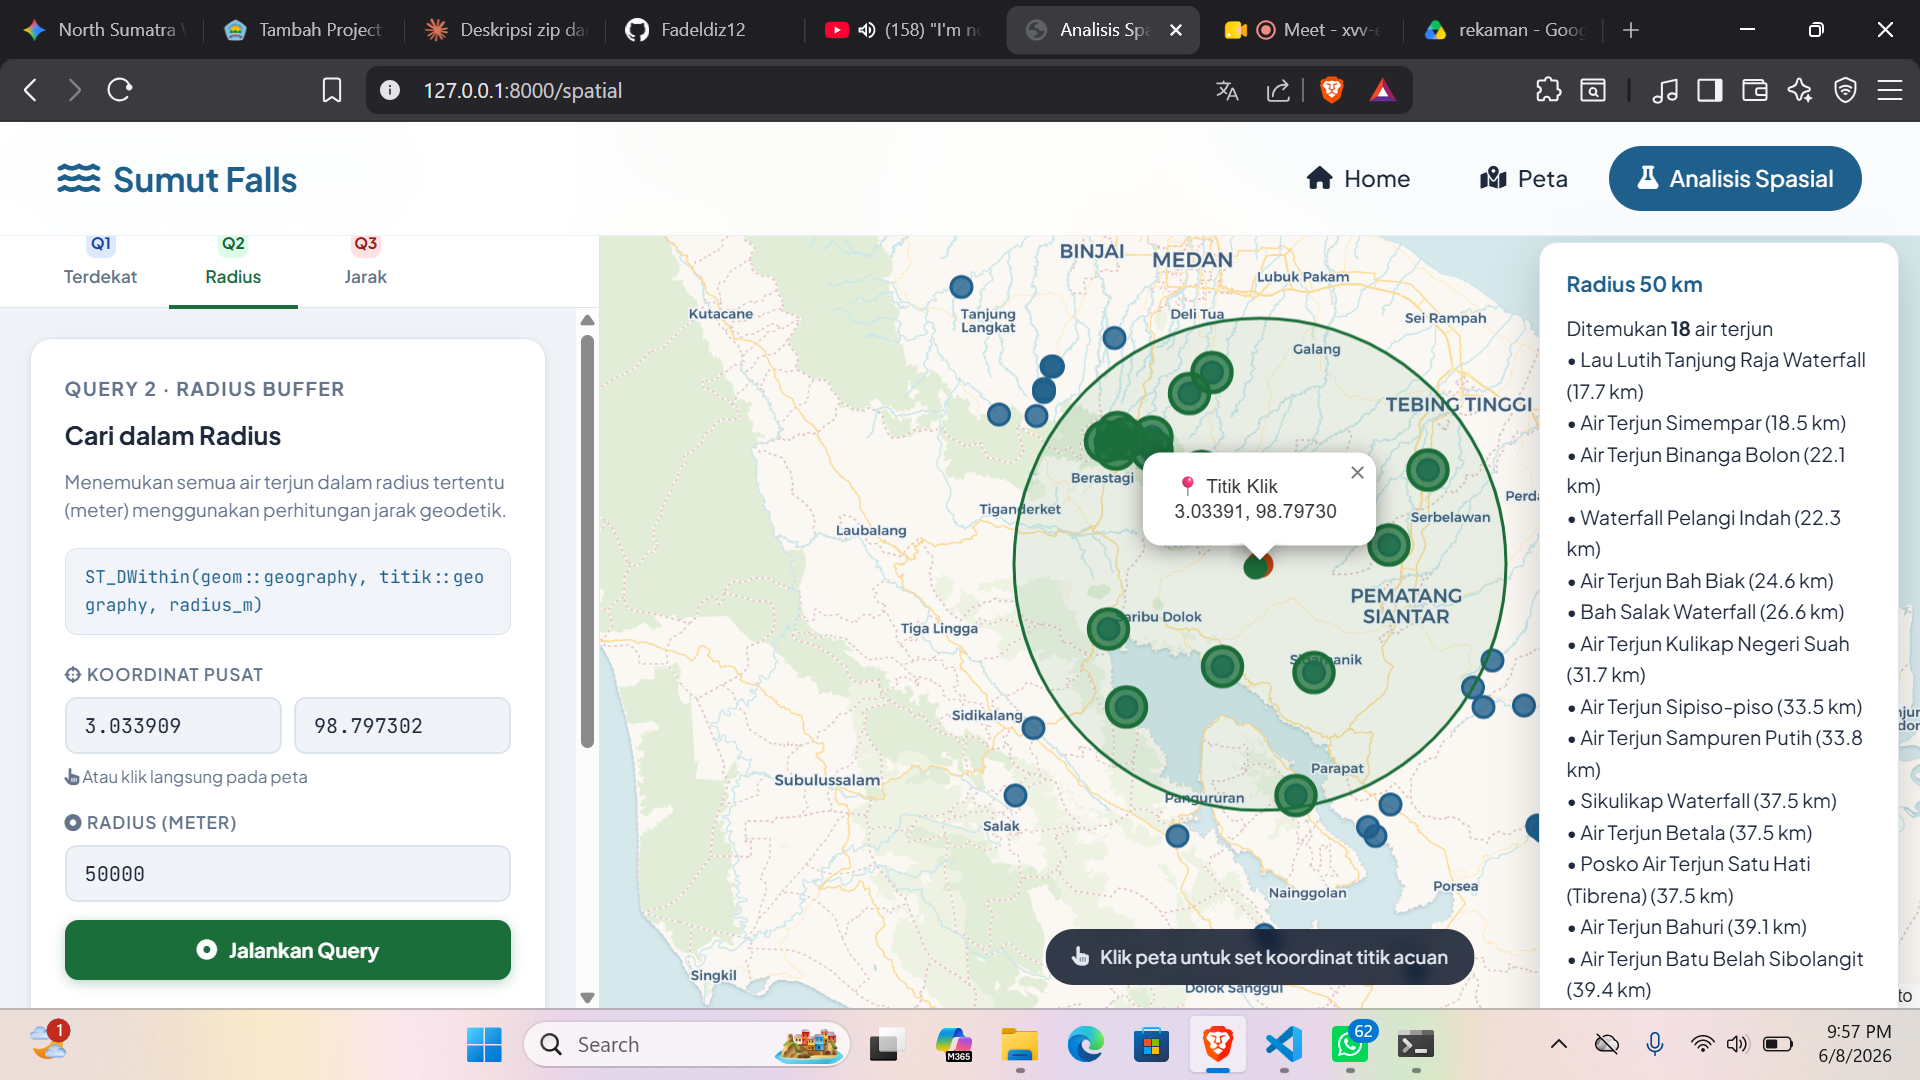Select Air Terjun Bahuri result
Image resolution: width=1920 pixels, height=1080 pixels.
click(1693, 927)
